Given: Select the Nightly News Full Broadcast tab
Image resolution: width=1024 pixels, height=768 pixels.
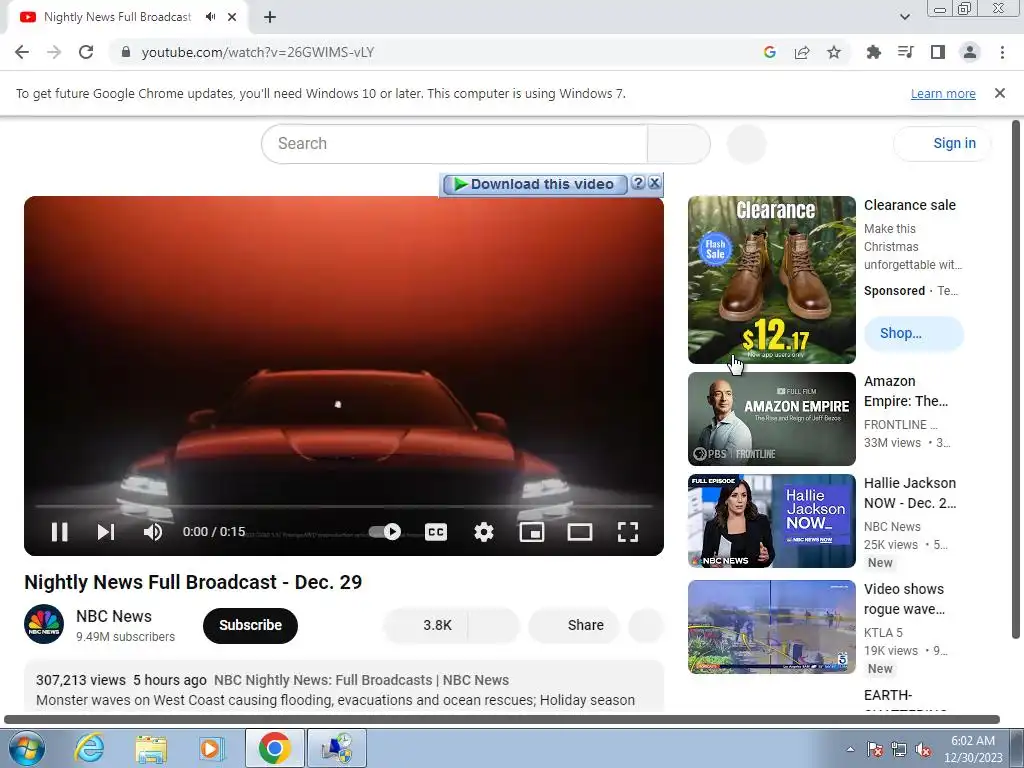Looking at the screenshot, I should (x=118, y=17).
